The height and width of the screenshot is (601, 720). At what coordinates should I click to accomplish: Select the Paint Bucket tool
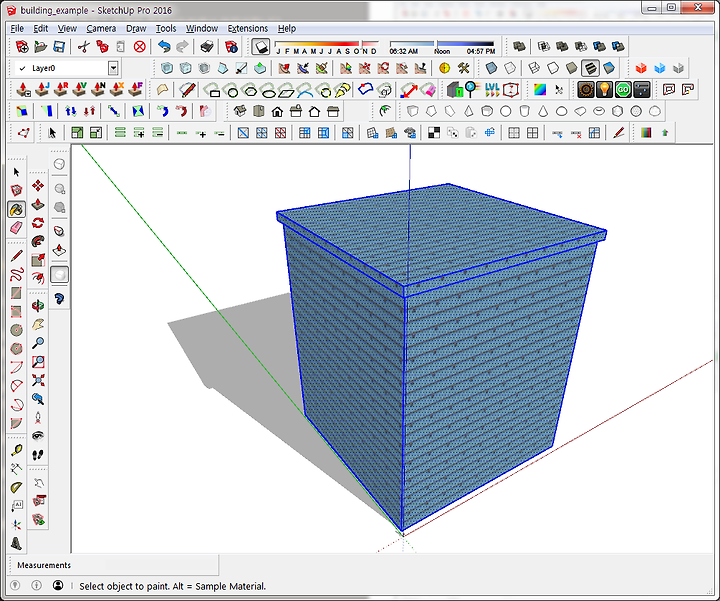17,209
